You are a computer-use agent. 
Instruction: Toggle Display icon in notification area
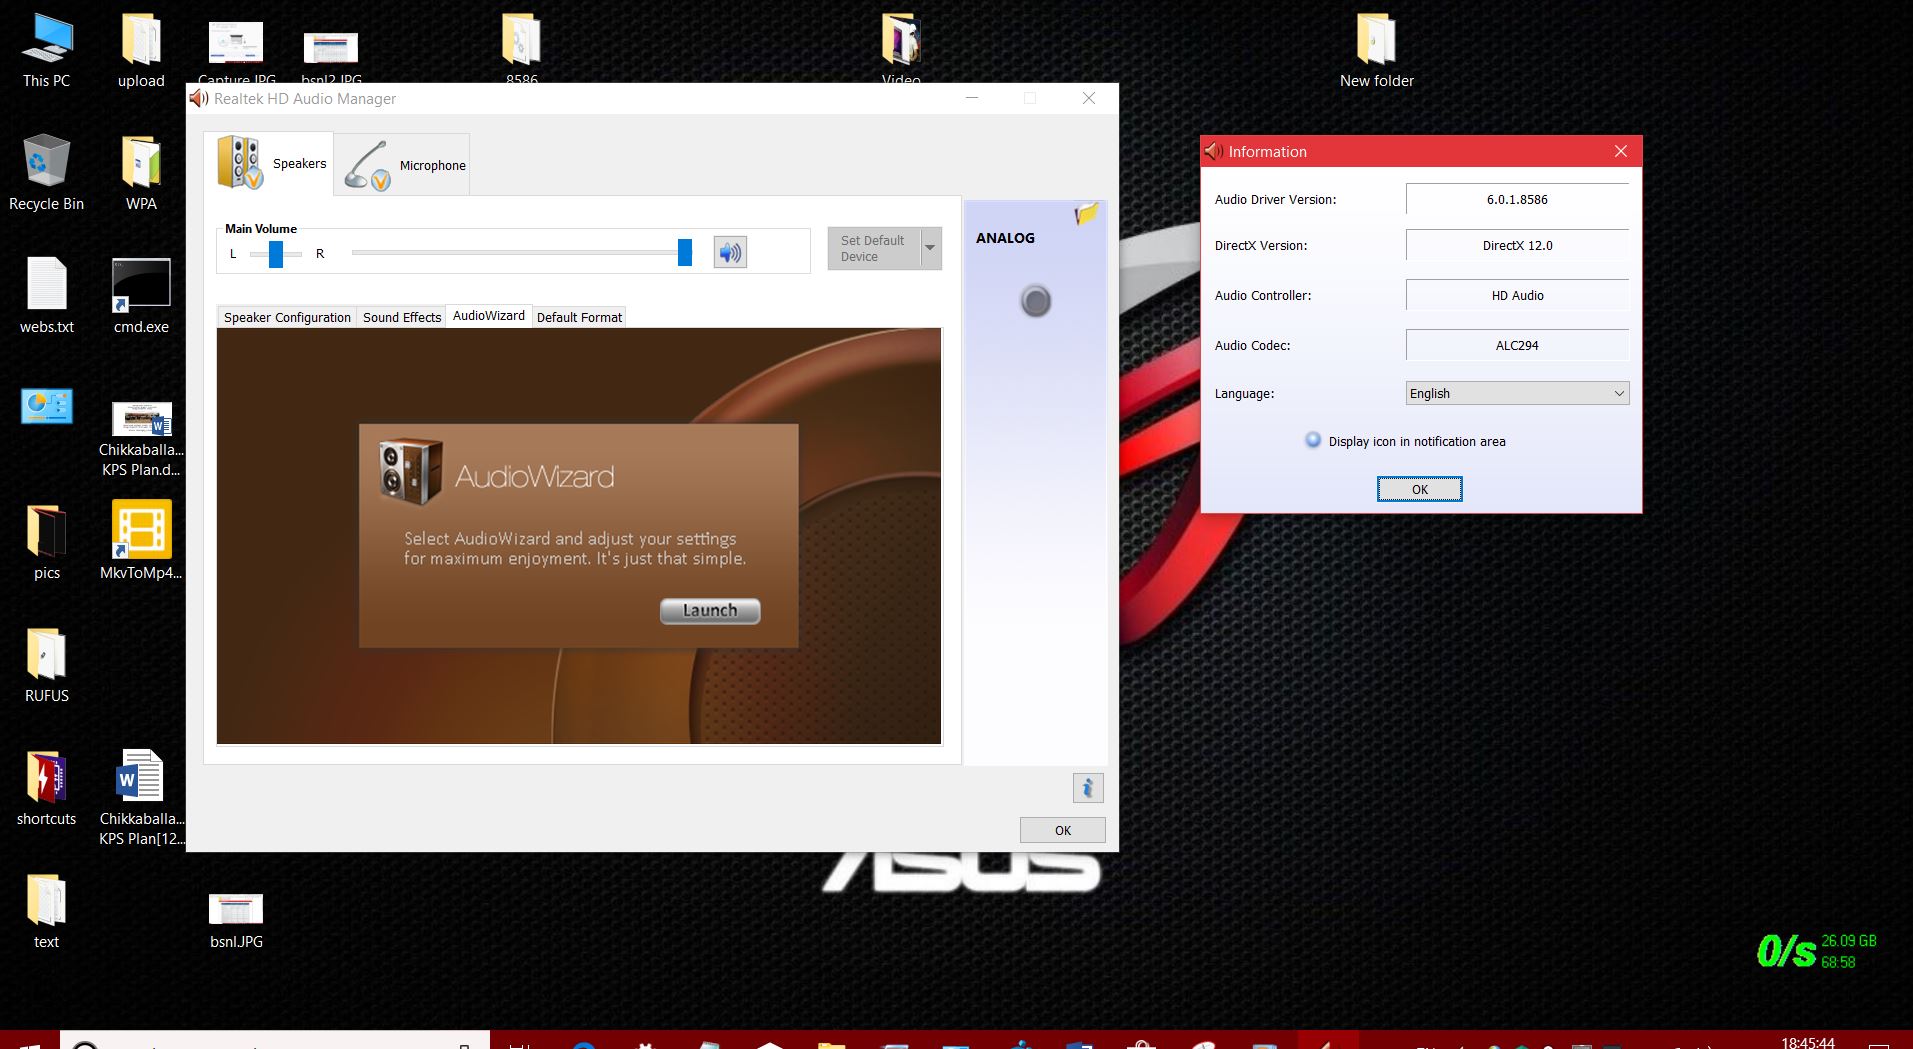click(1313, 440)
